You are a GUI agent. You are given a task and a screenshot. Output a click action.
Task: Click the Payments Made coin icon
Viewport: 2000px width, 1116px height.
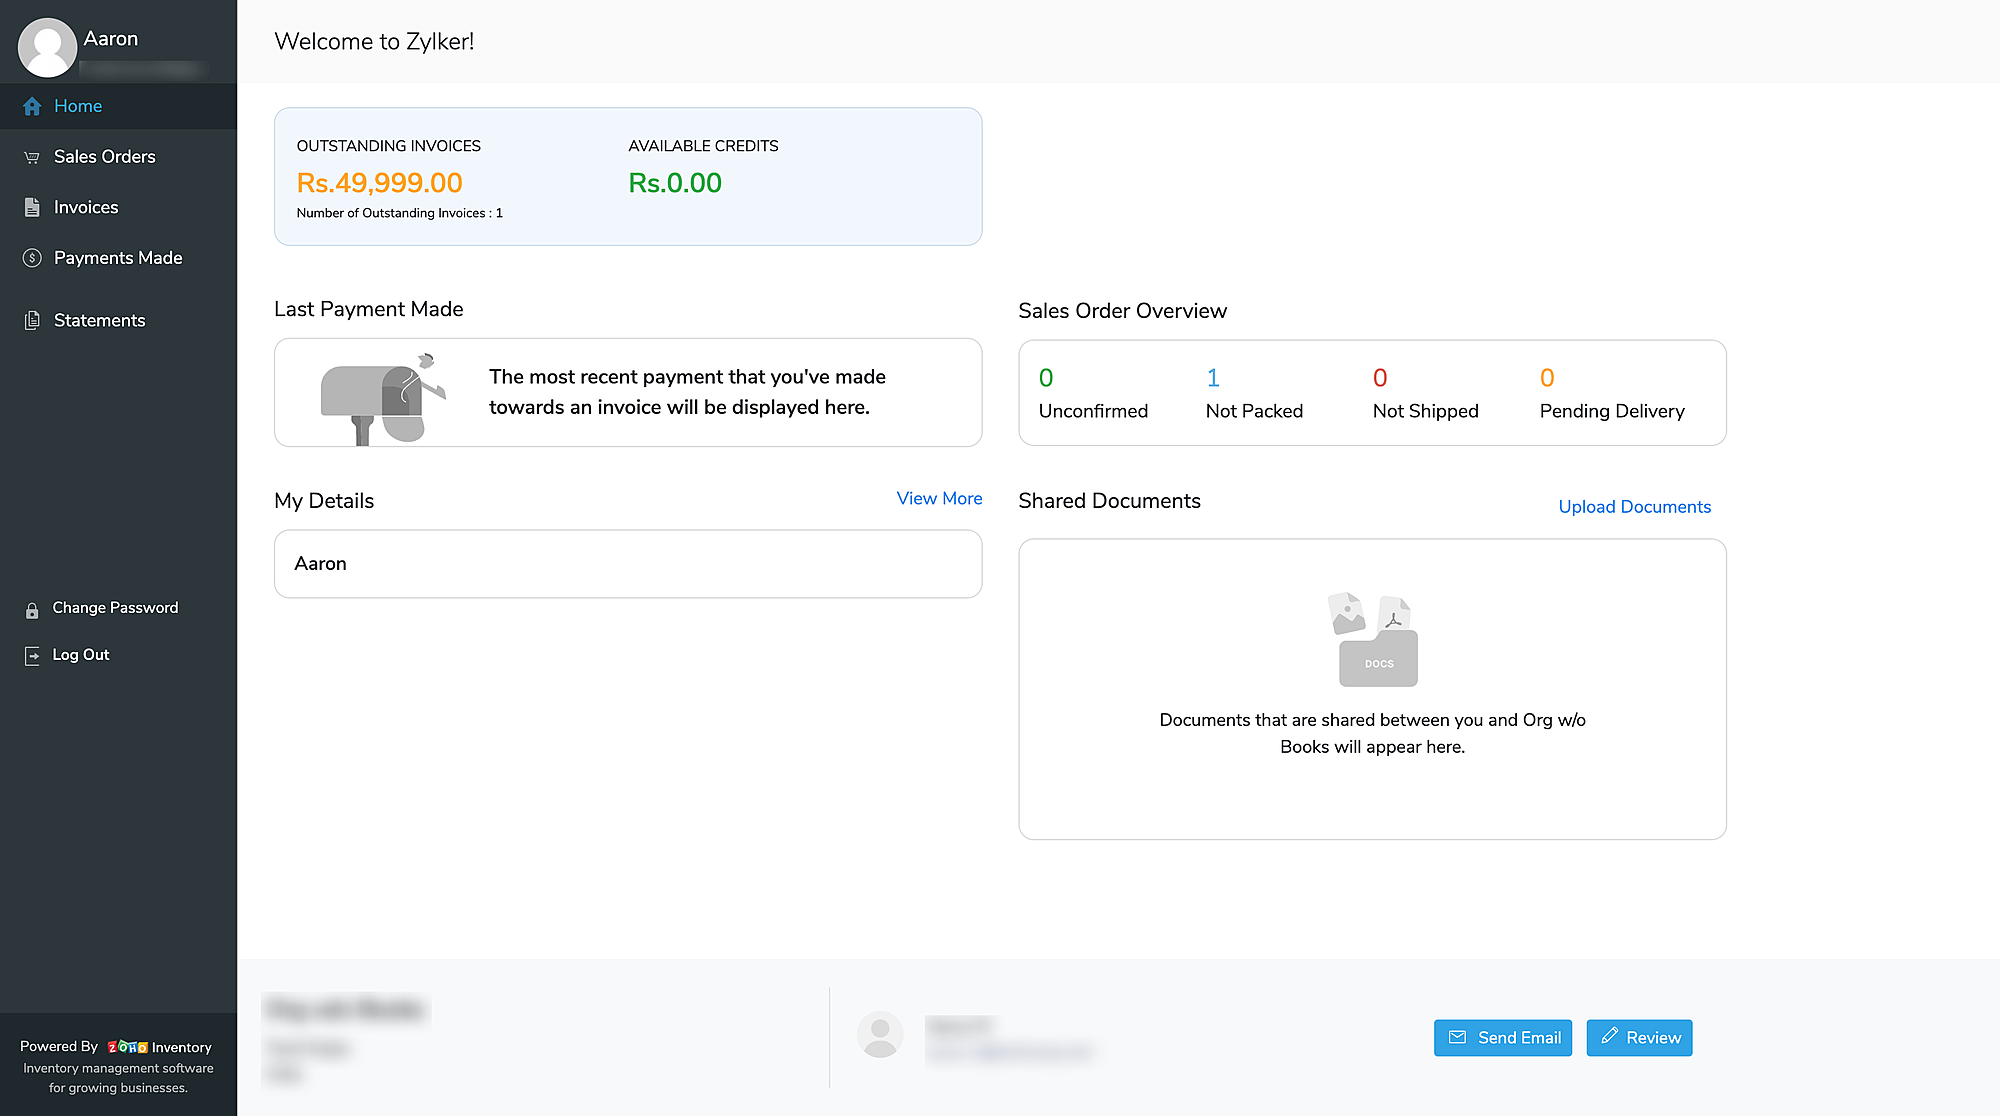(32, 258)
